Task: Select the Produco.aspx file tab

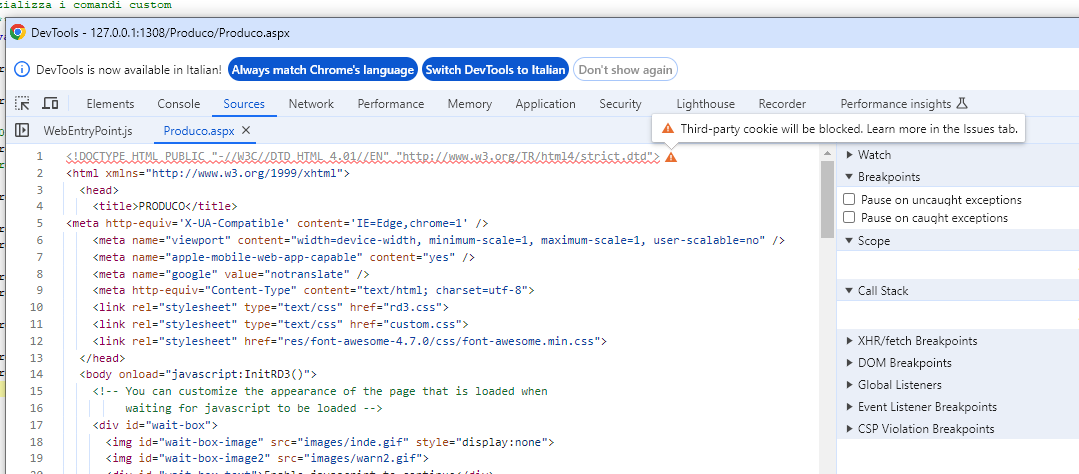Action: click(199, 130)
